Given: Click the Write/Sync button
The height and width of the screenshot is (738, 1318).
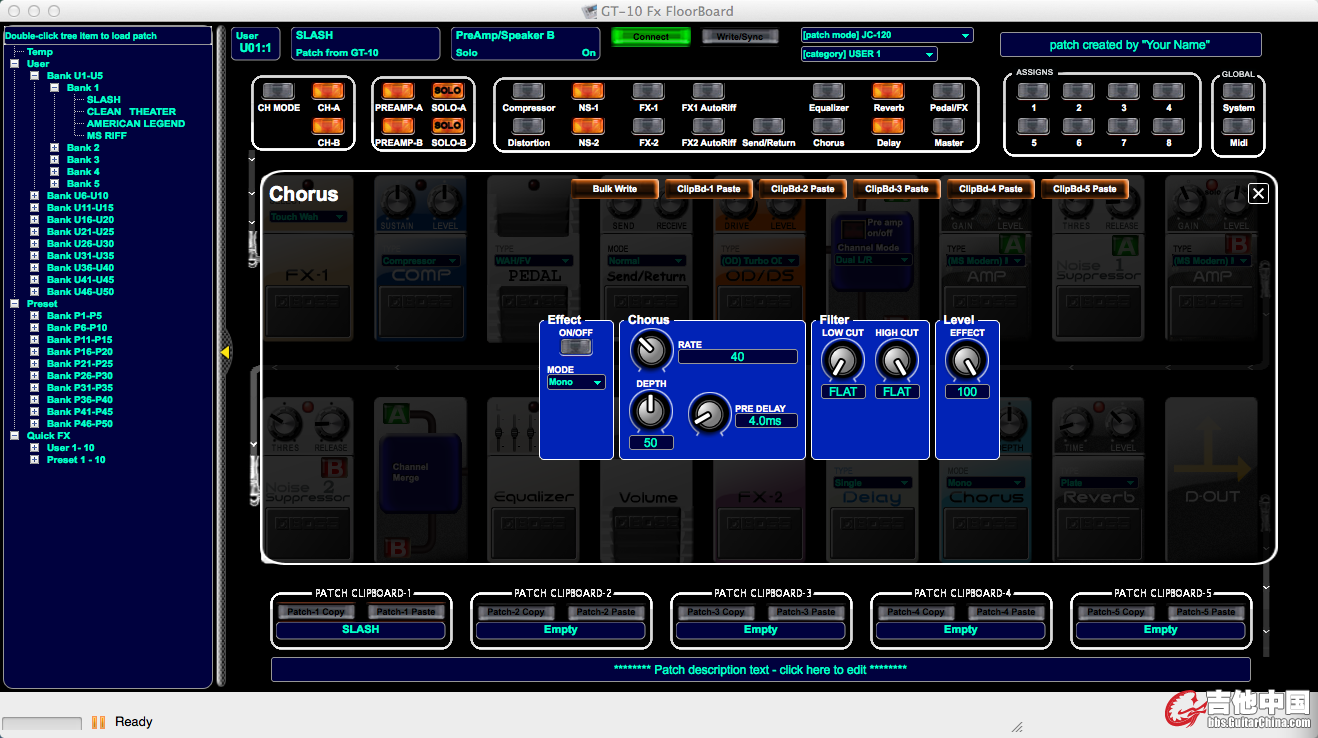Looking at the screenshot, I should pyautogui.click(x=740, y=37).
